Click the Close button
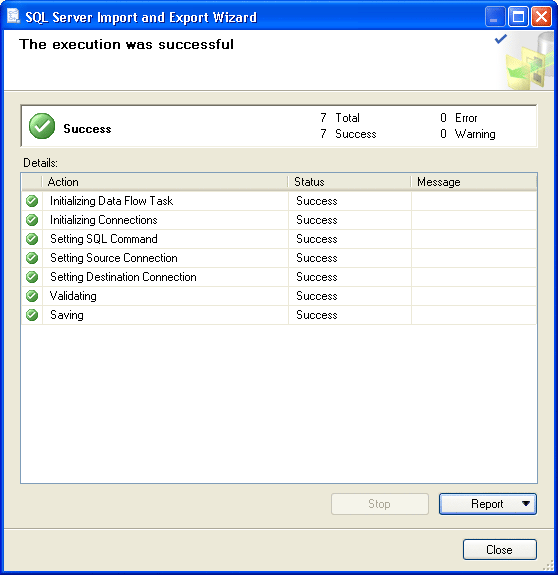The width and height of the screenshot is (558, 575). point(499,550)
